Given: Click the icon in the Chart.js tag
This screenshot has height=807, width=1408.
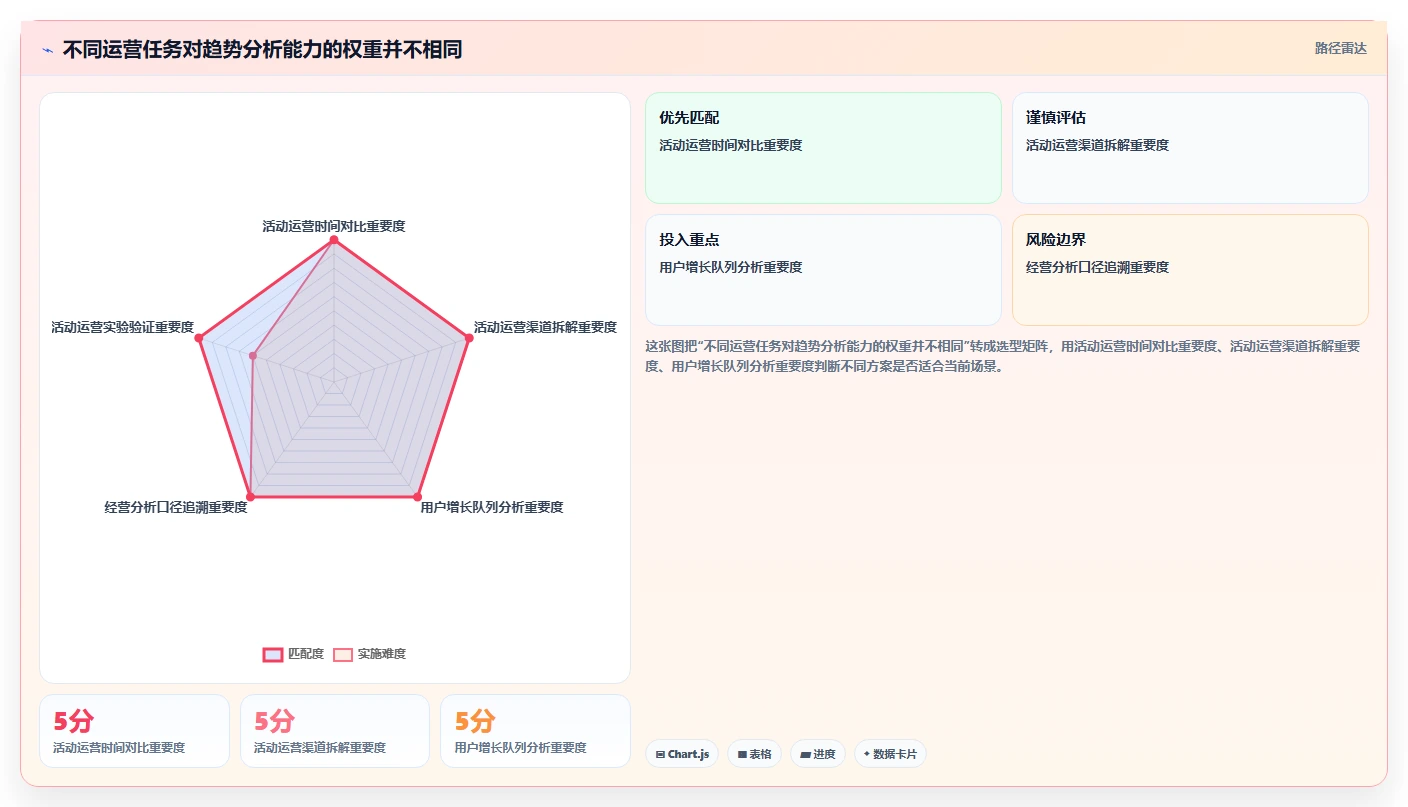Looking at the screenshot, I should 660,754.
